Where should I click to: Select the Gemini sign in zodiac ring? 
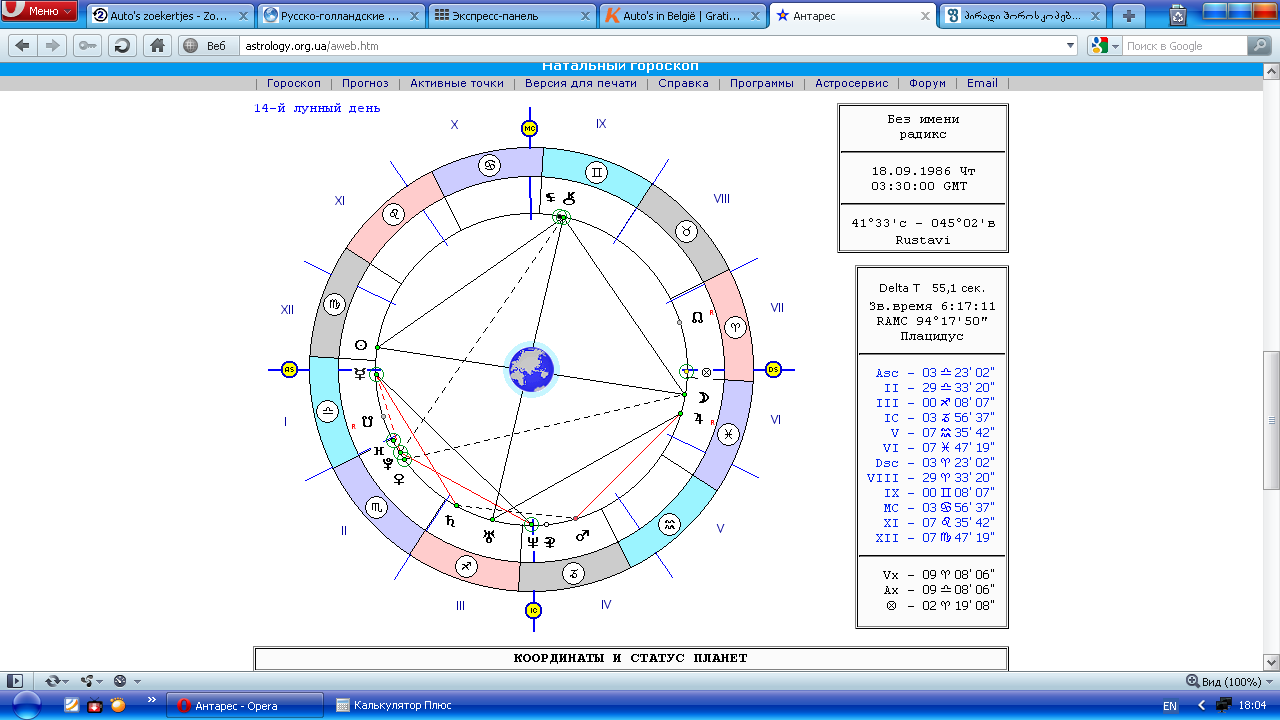click(x=597, y=172)
